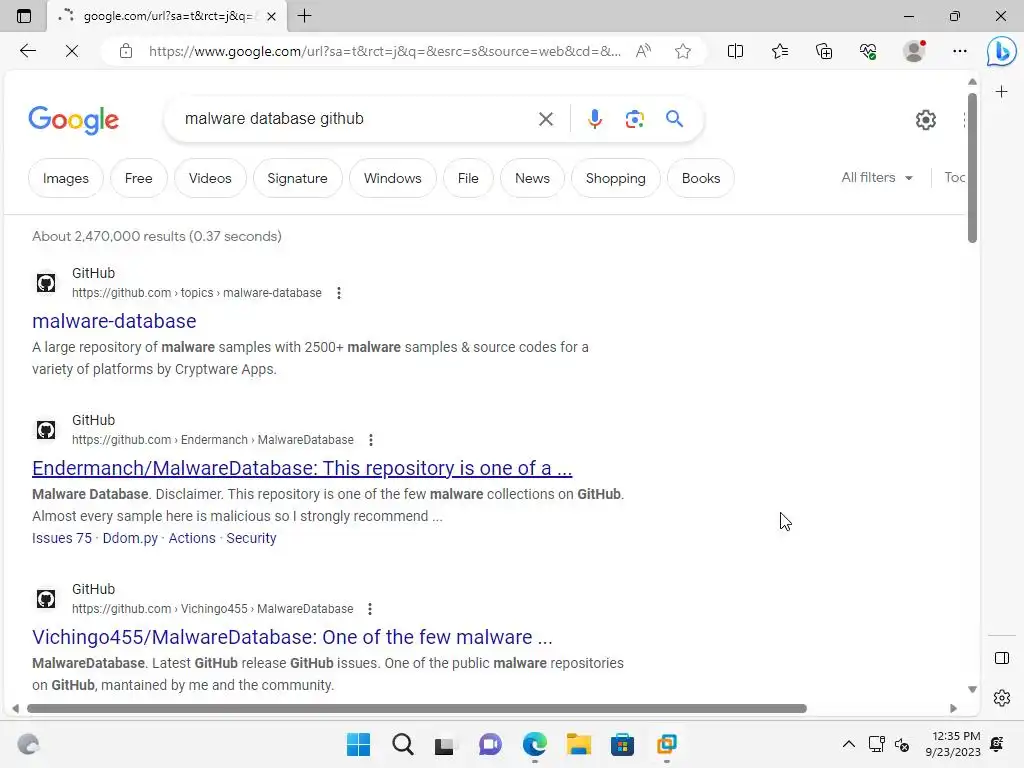This screenshot has width=1024, height=768.
Task: Open a new tab with plus
Action: (304, 16)
